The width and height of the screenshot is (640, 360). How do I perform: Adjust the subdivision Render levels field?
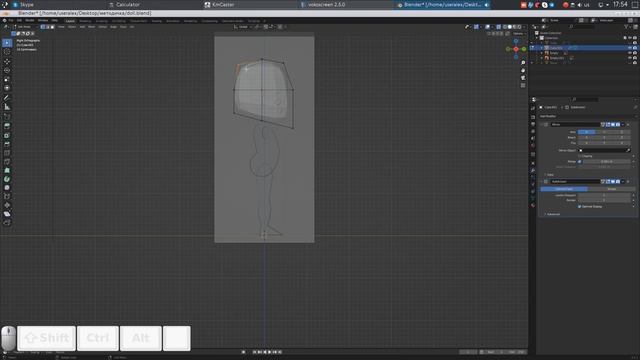[x=604, y=200]
